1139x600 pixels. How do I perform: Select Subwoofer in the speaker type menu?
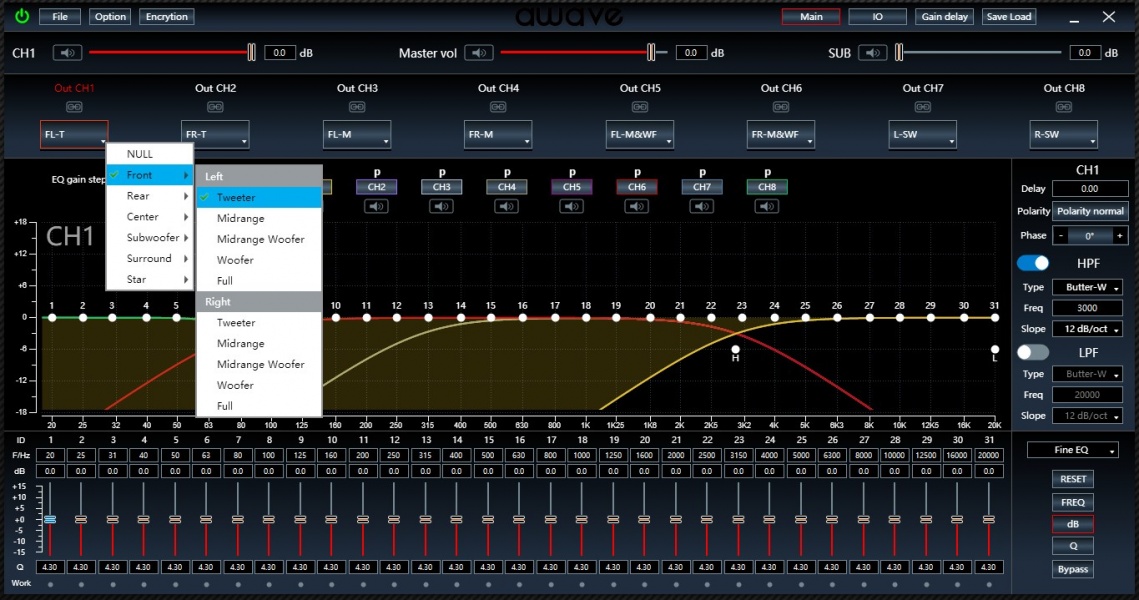click(152, 238)
